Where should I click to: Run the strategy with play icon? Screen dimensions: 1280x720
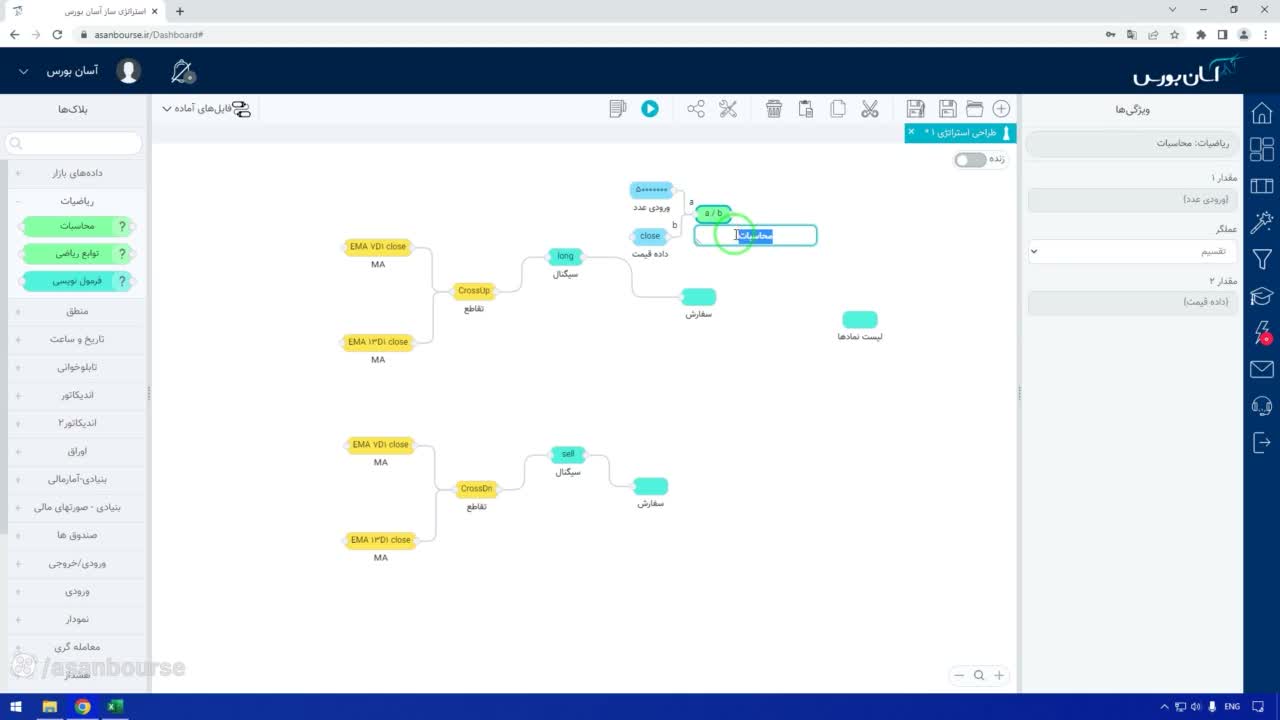click(x=650, y=109)
